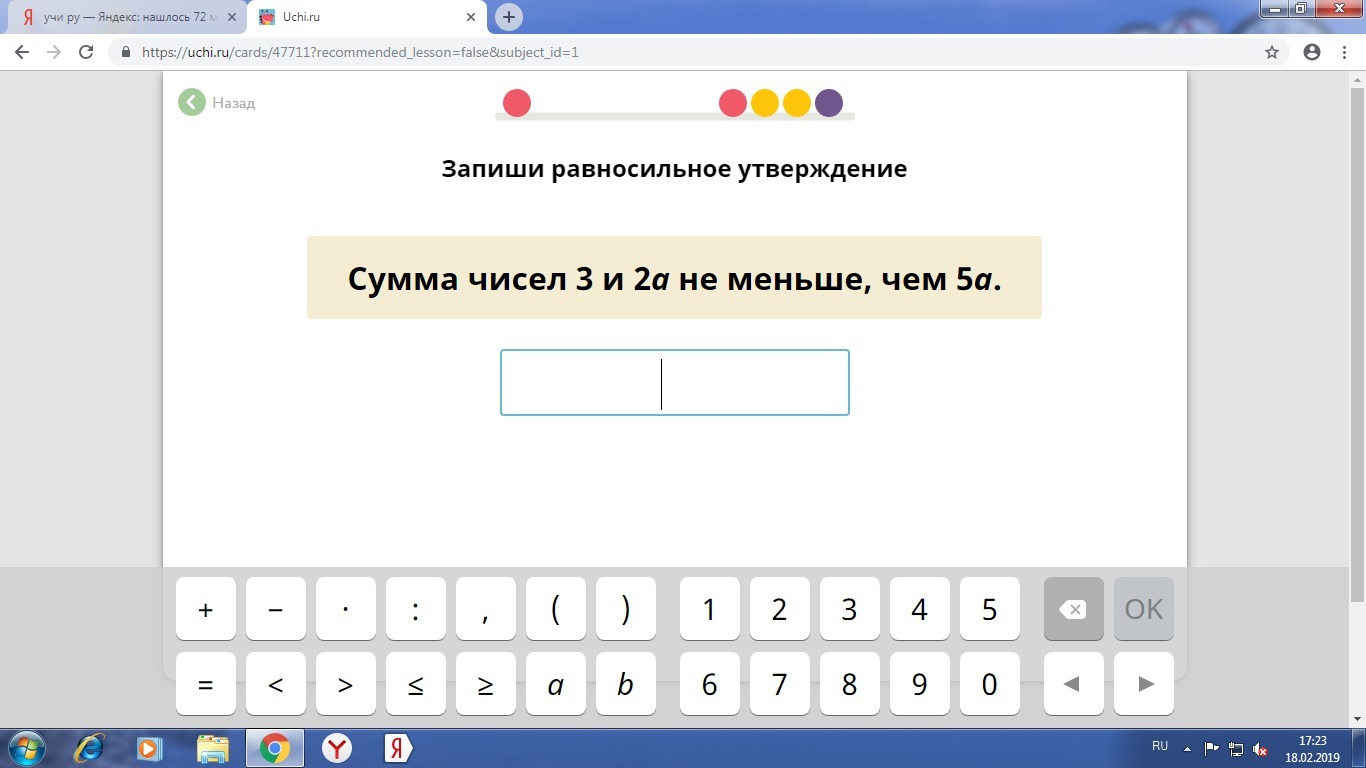Click the answer input field
The width and height of the screenshot is (1366, 768).
pyautogui.click(x=674, y=382)
